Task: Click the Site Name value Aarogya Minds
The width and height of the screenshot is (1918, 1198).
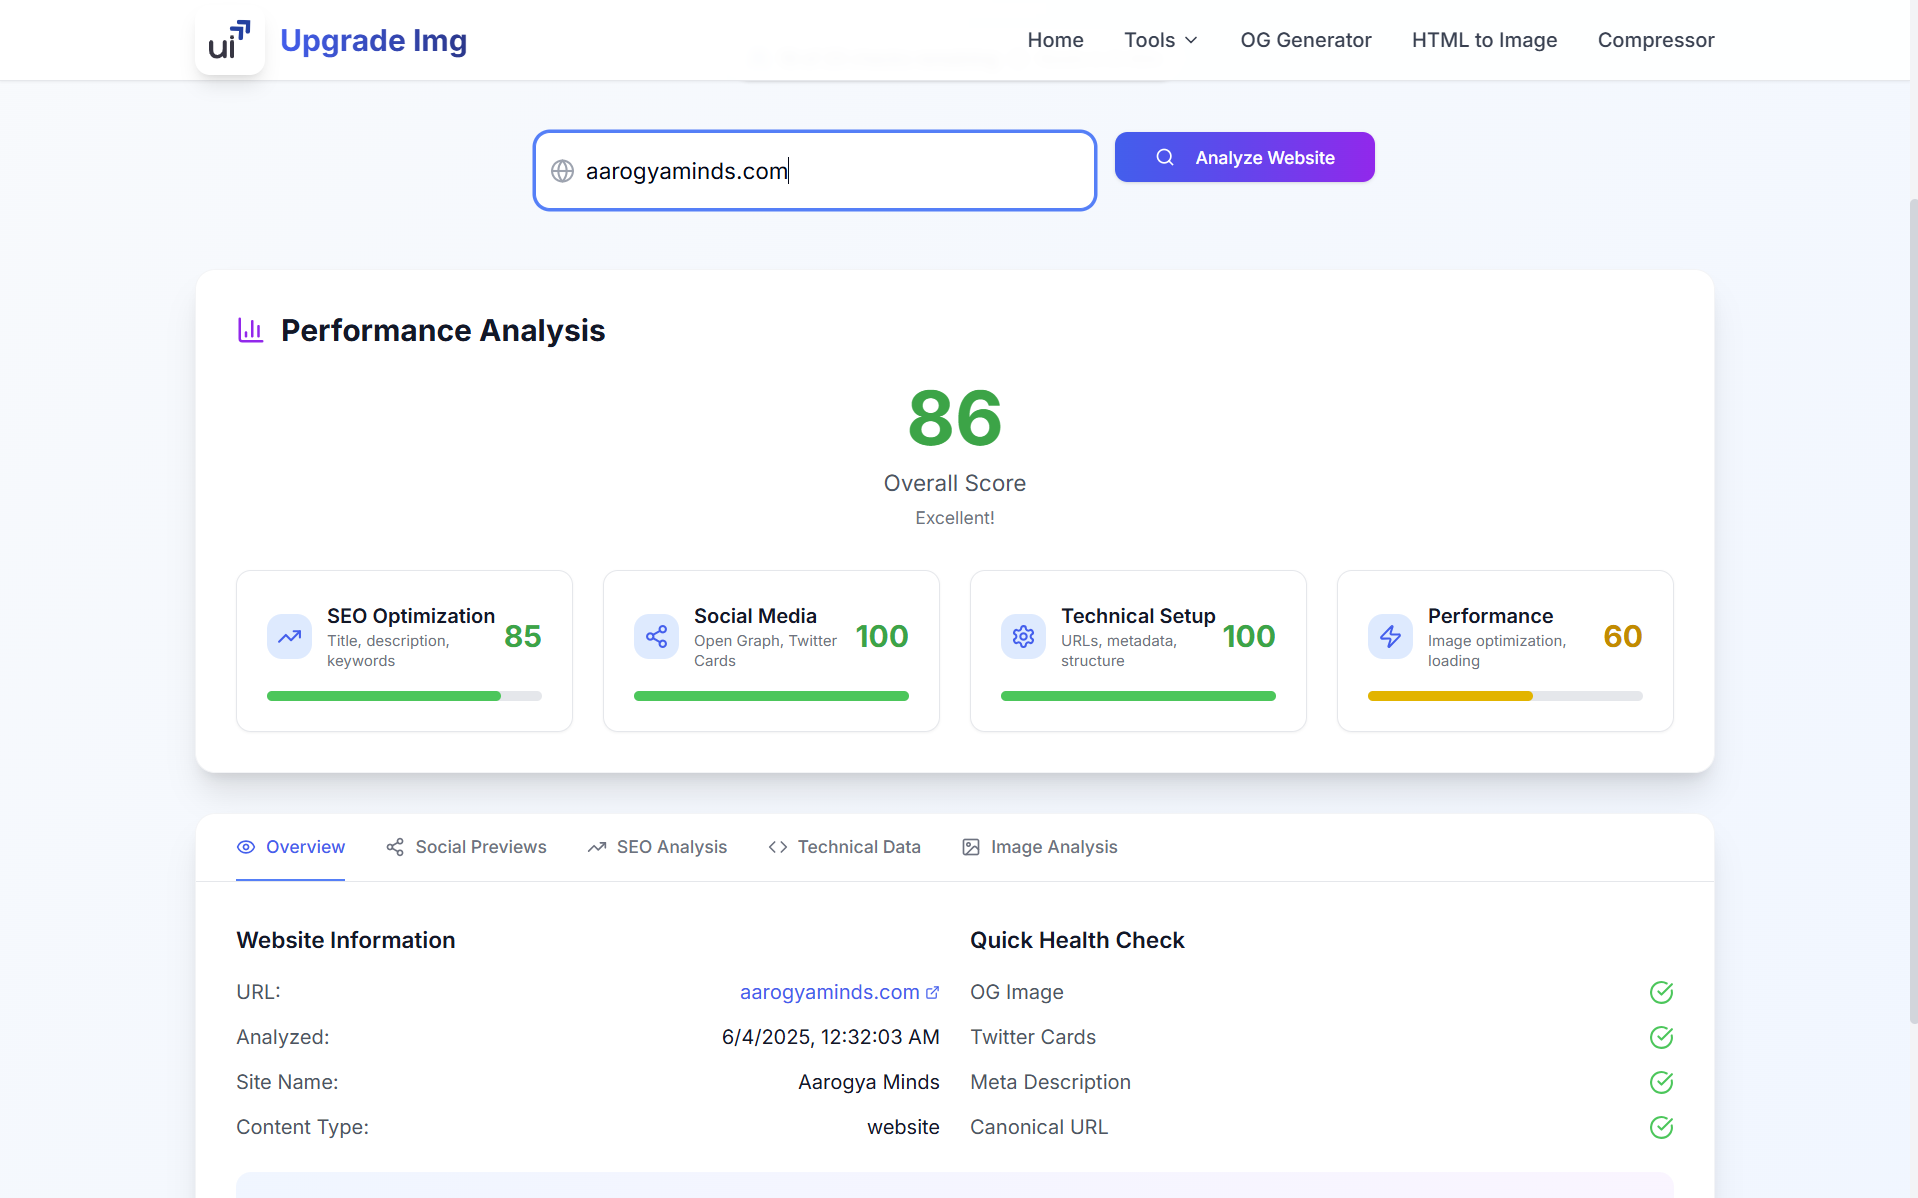Action: tap(868, 1082)
